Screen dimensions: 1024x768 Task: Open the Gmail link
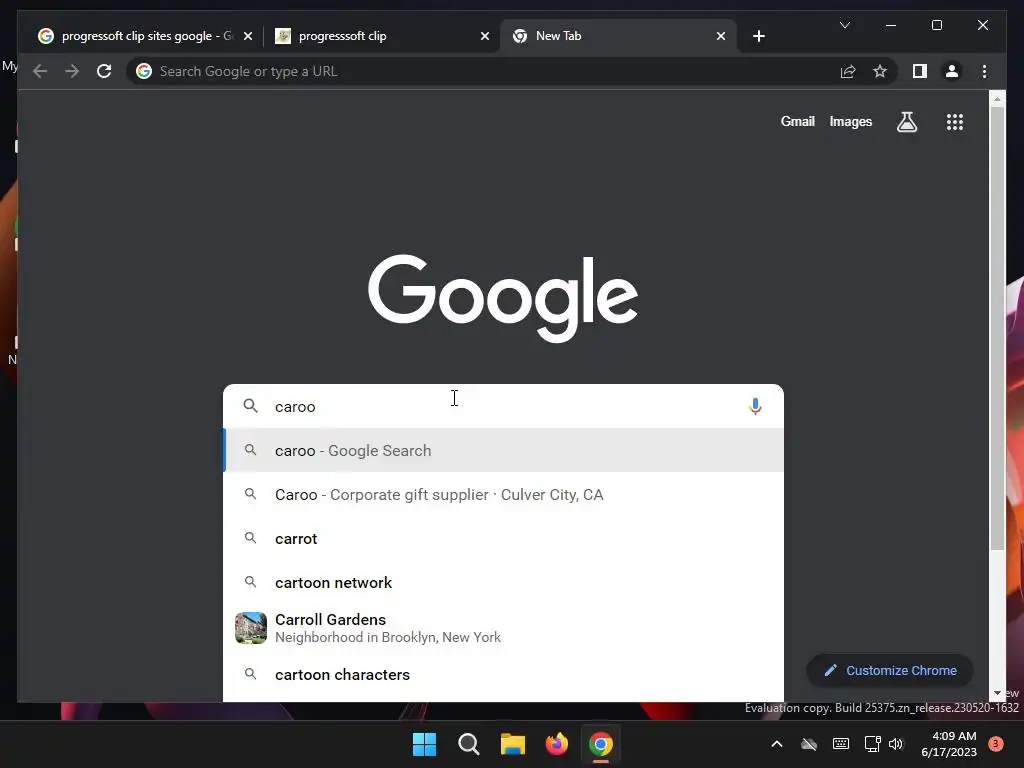(x=797, y=121)
